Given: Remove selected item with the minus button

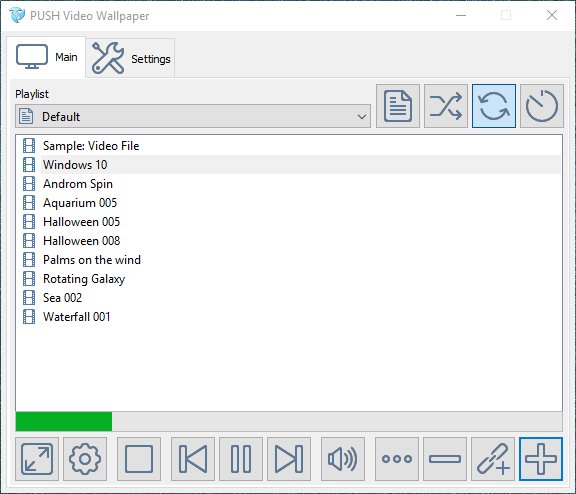Looking at the screenshot, I should click(x=445, y=459).
